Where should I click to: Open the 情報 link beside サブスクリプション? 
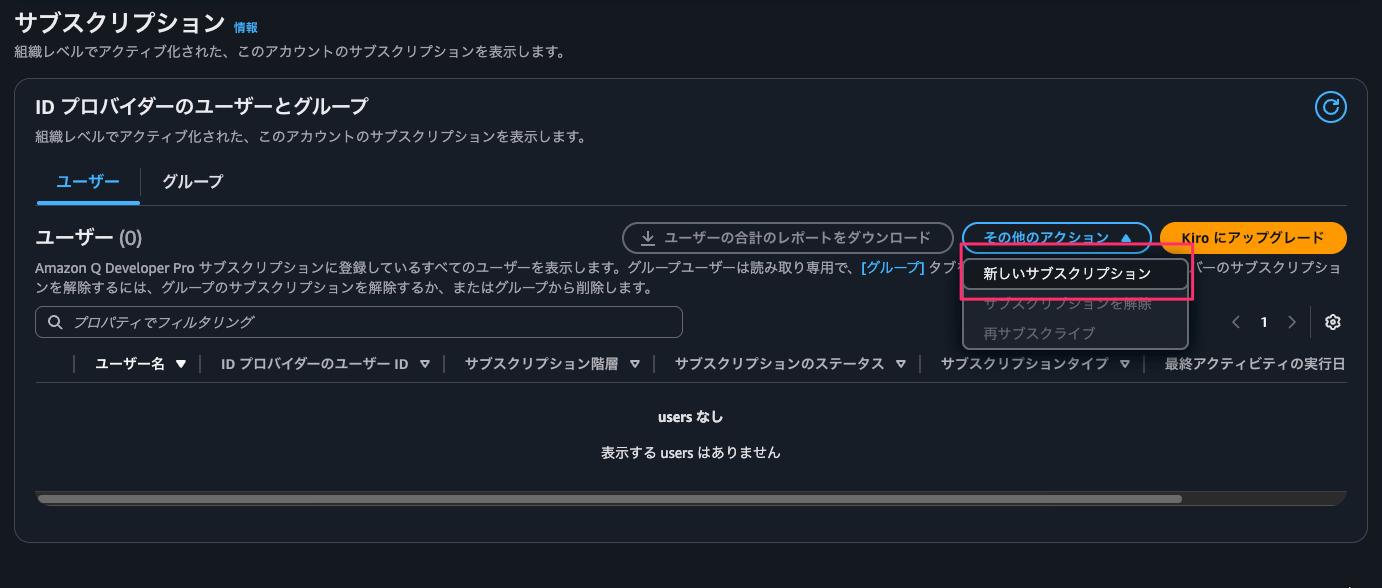(245, 27)
